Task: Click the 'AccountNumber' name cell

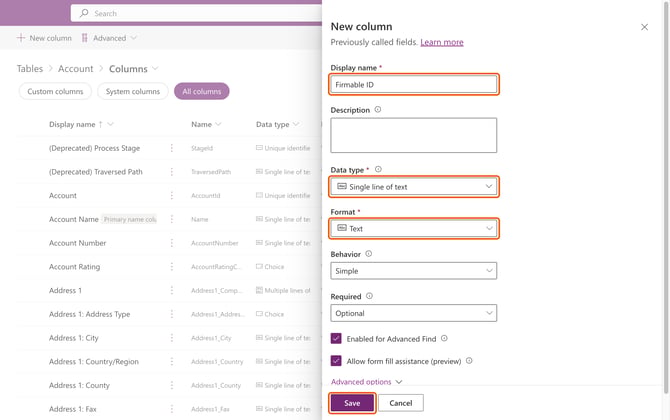Action: click(215, 243)
